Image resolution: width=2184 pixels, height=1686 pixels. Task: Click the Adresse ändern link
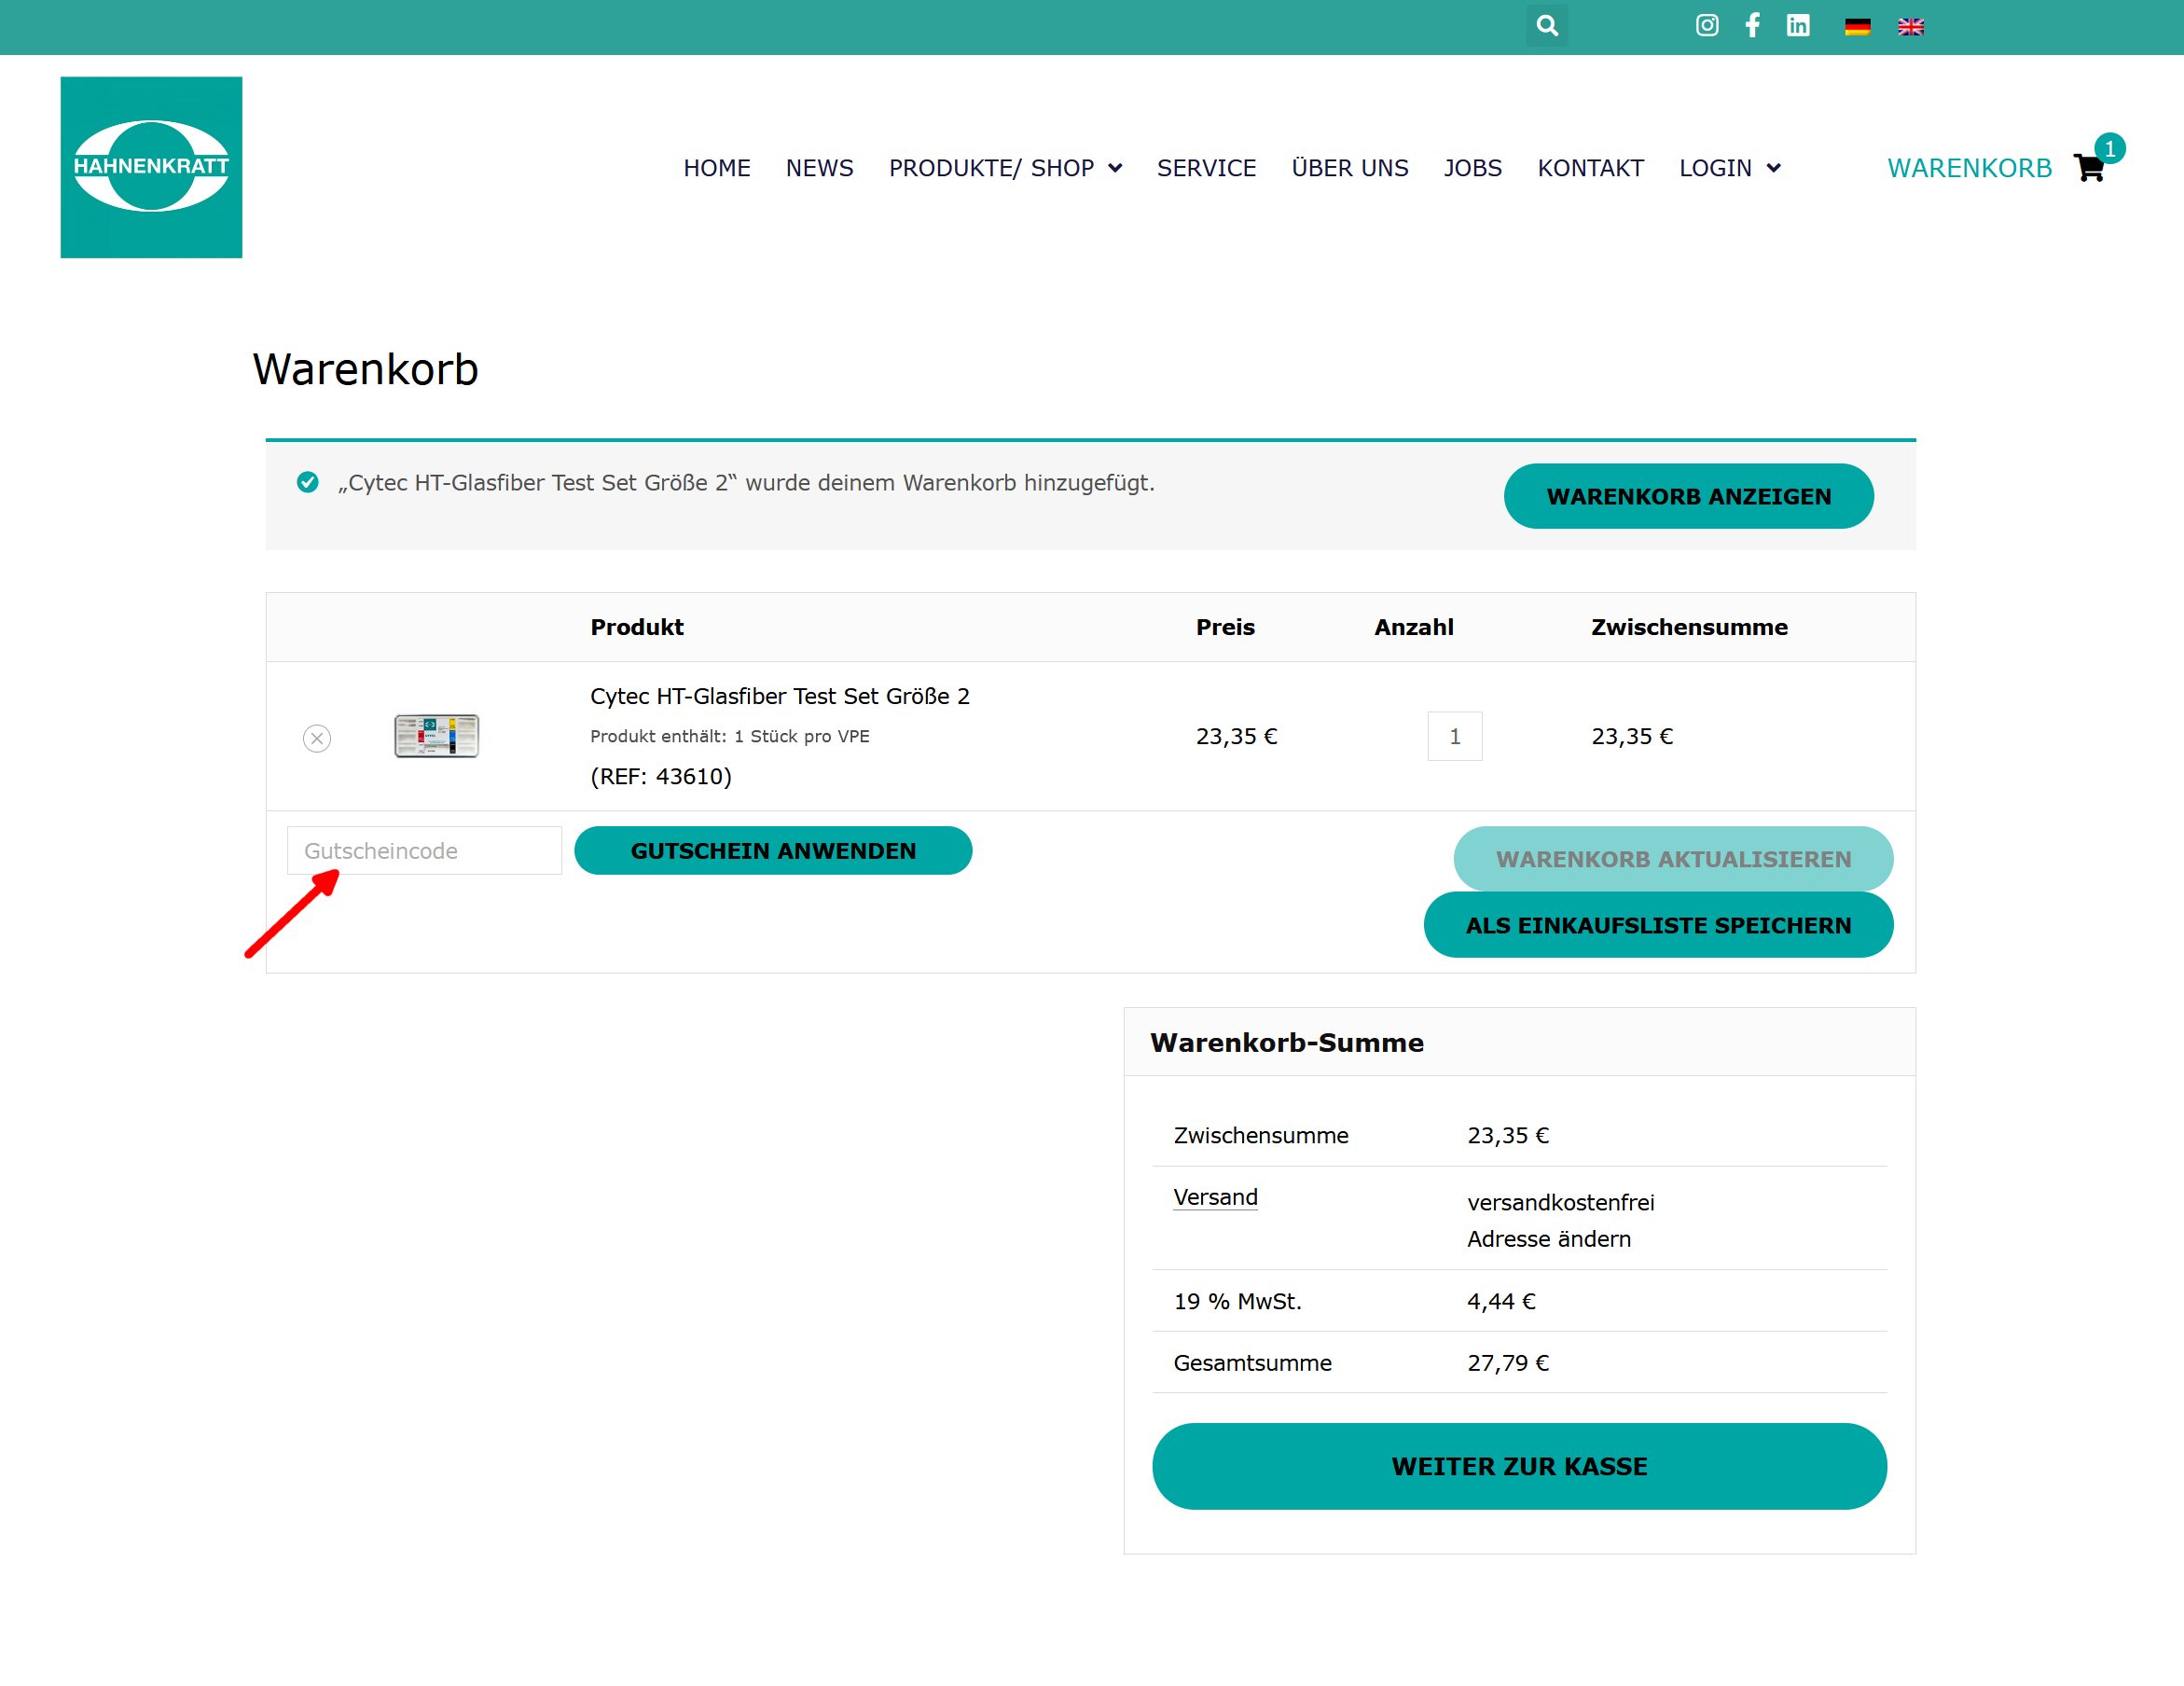click(1548, 1239)
